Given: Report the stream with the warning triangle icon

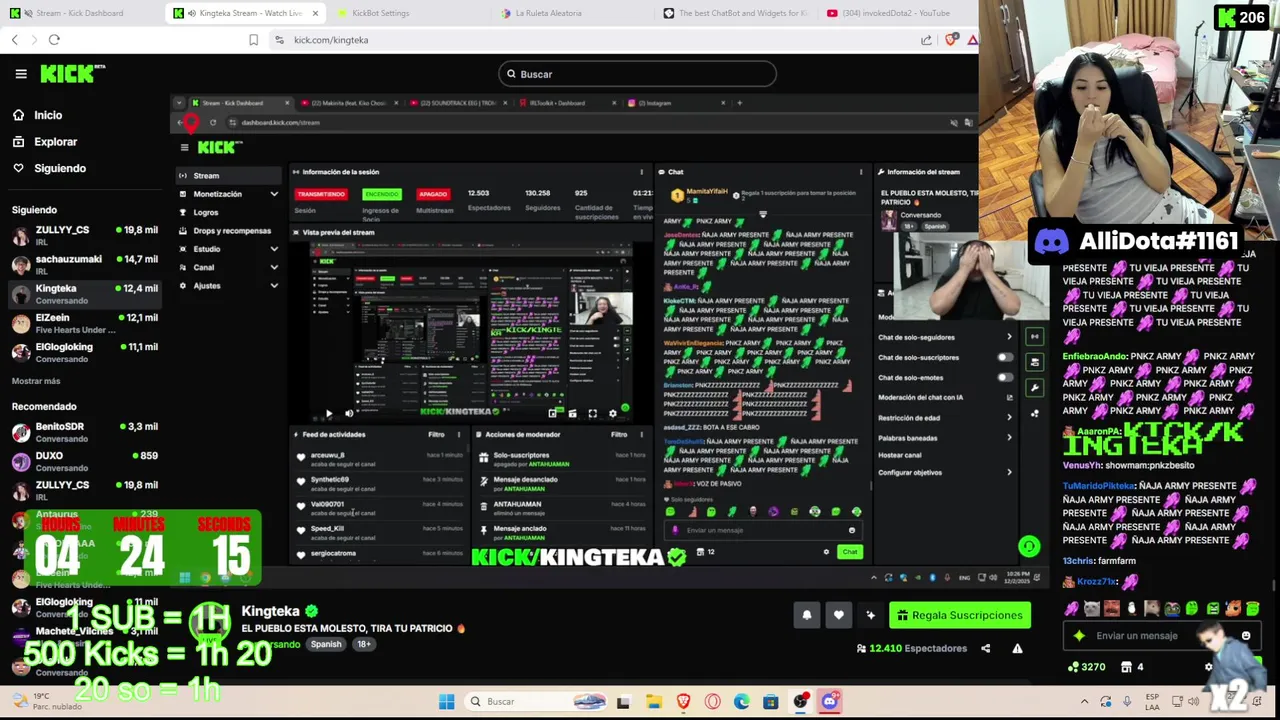Looking at the screenshot, I should (x=1017, y=648).
